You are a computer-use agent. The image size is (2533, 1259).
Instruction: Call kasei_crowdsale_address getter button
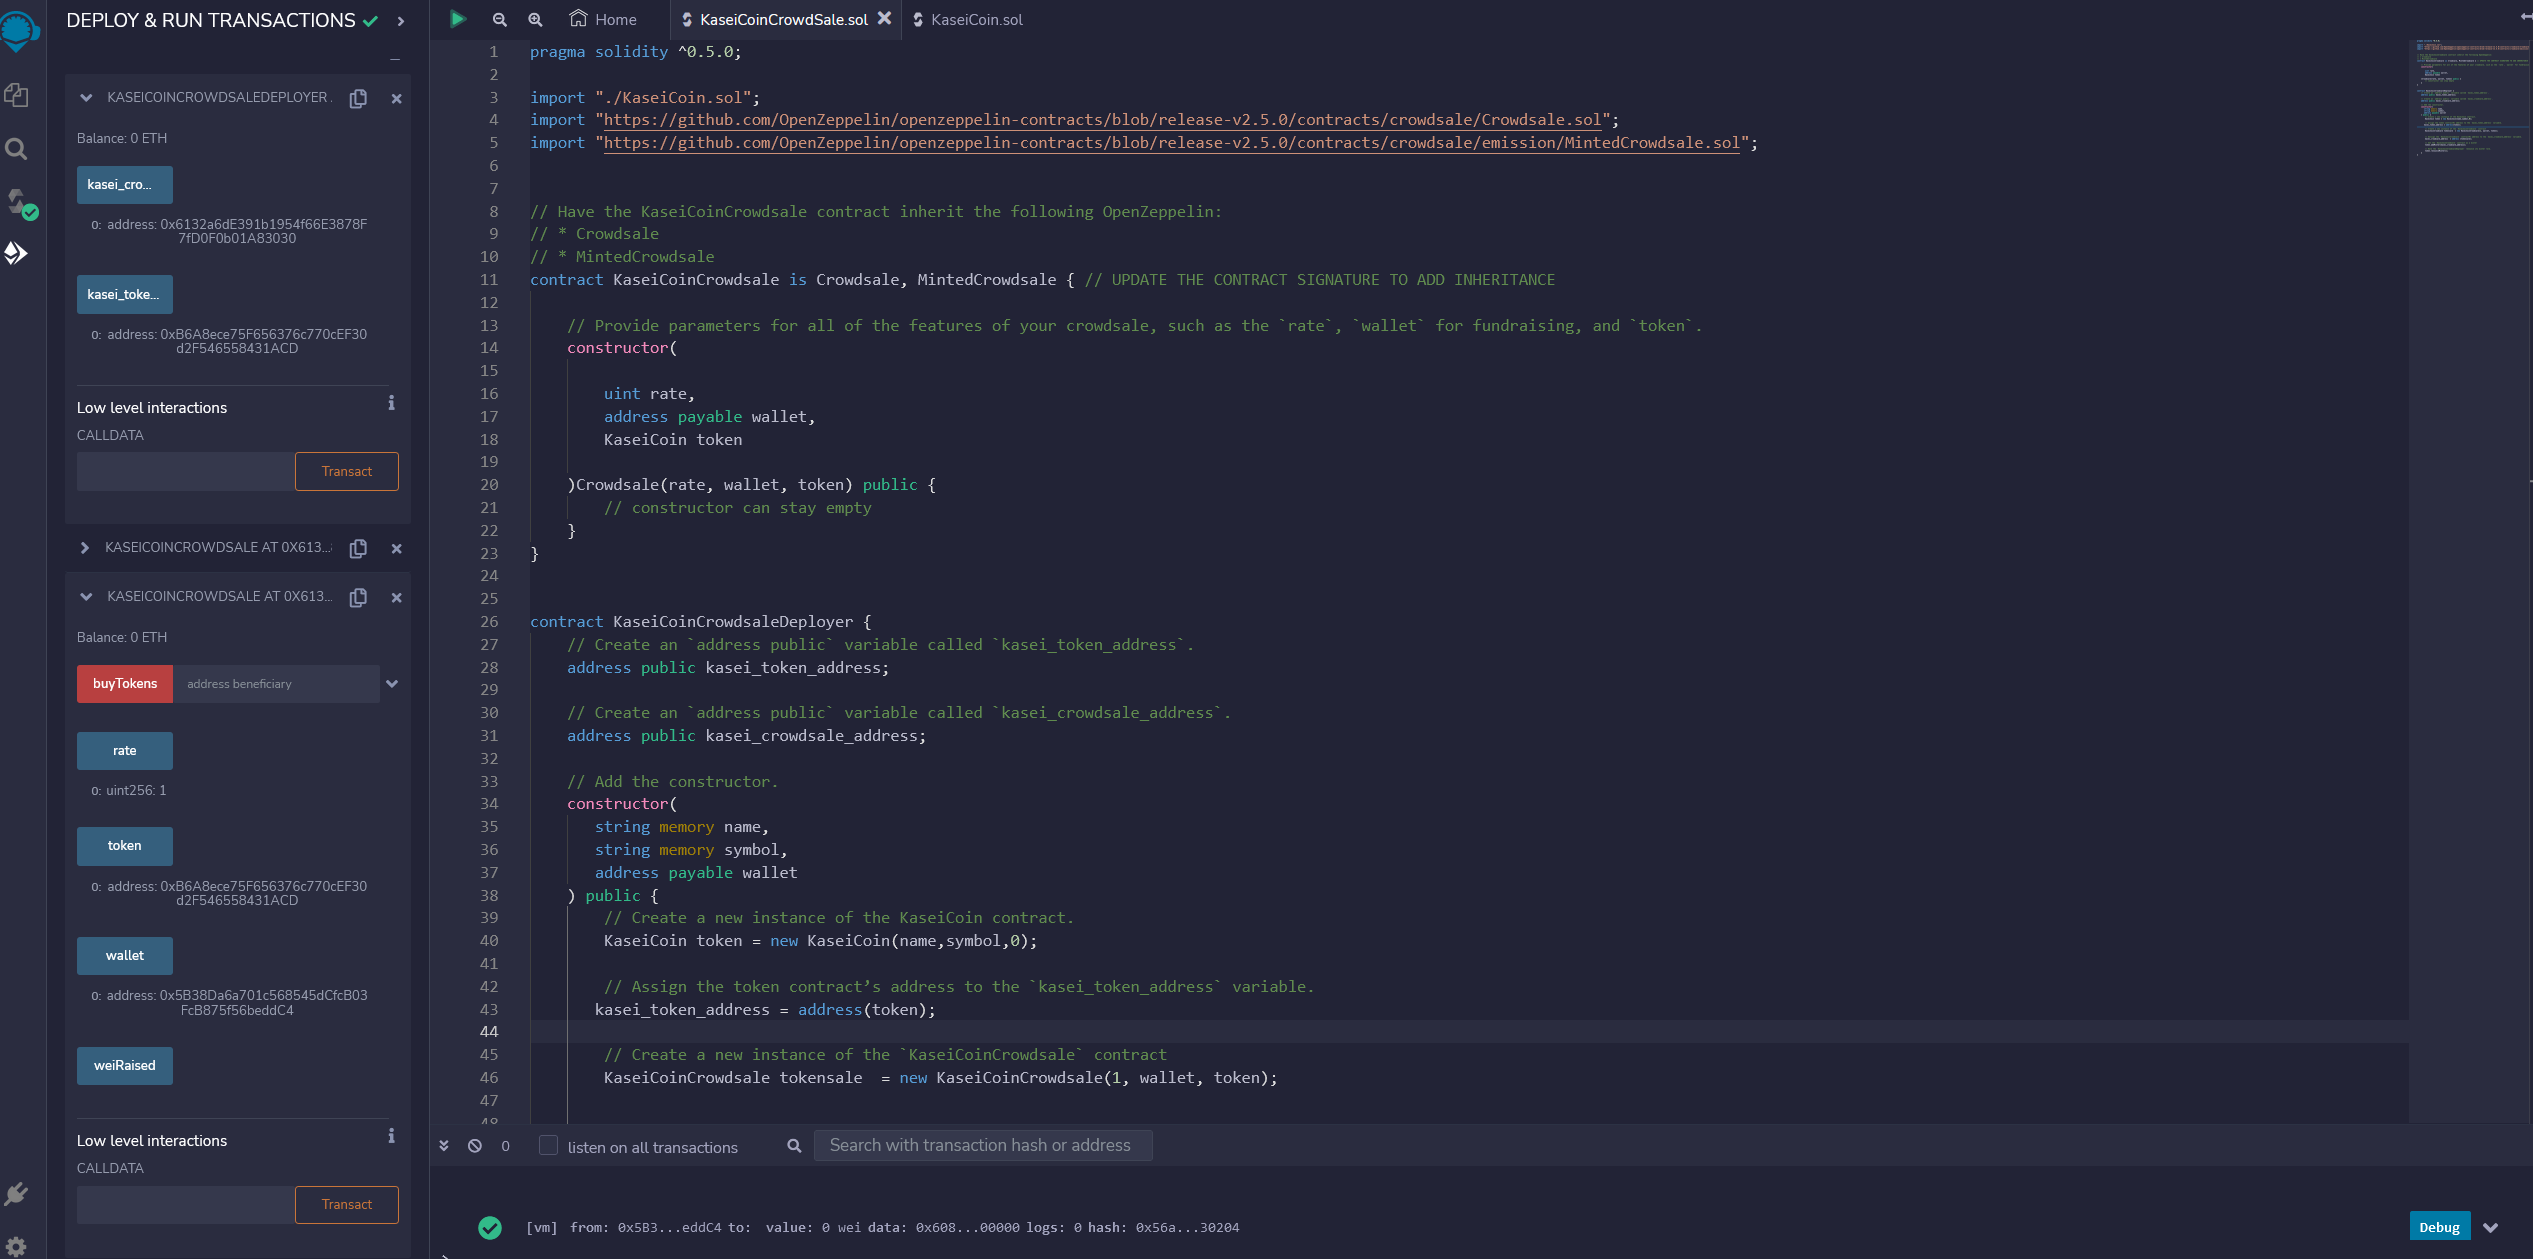pos(125,185)
